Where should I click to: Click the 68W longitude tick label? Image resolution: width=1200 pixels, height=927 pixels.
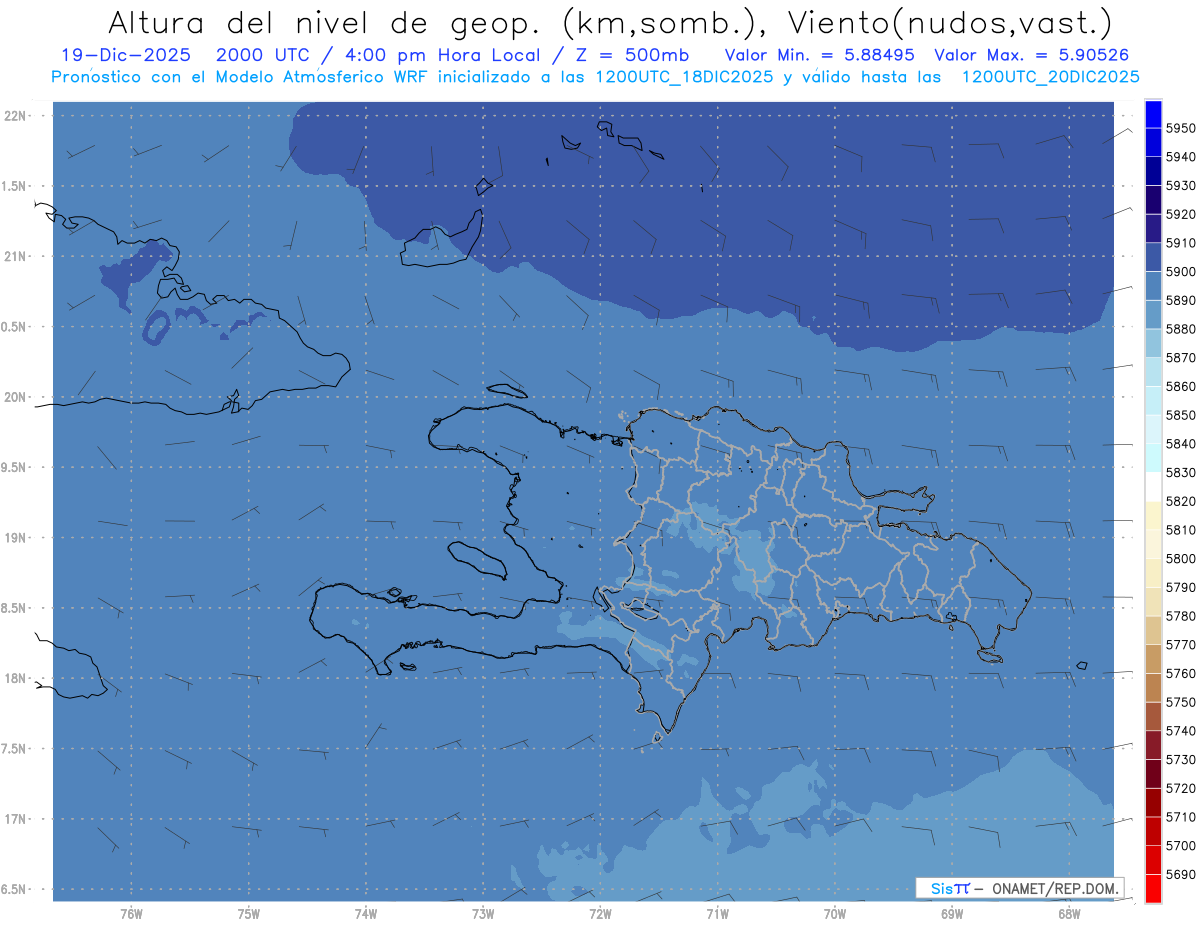(1069, 913)
